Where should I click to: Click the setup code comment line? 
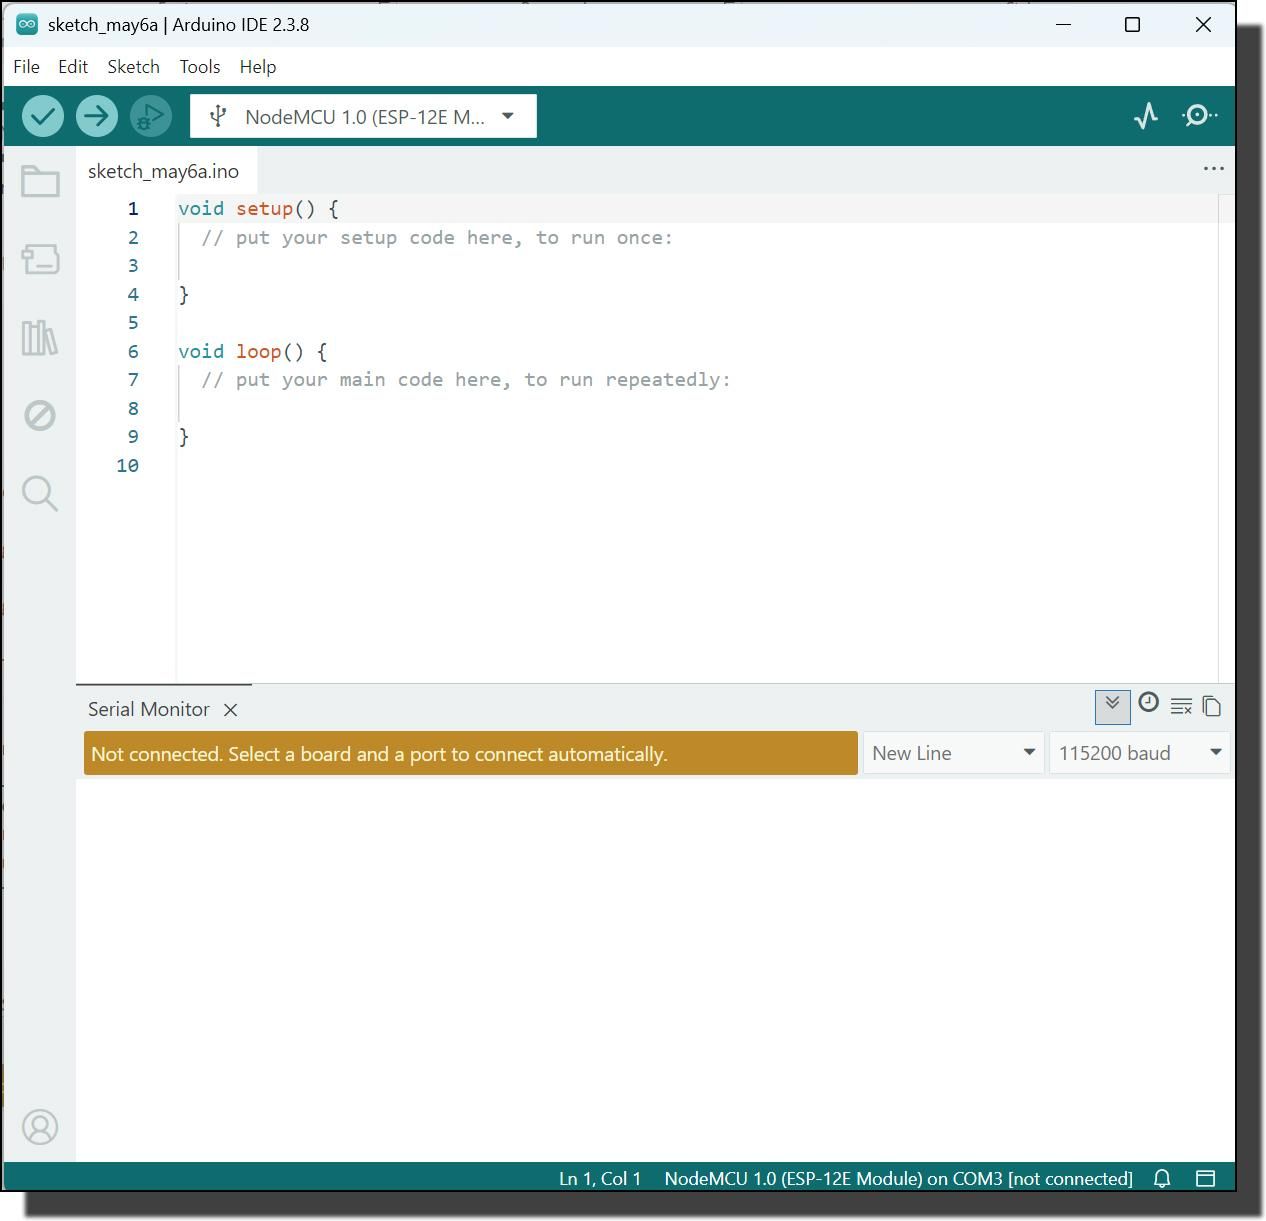coord(437,238)
